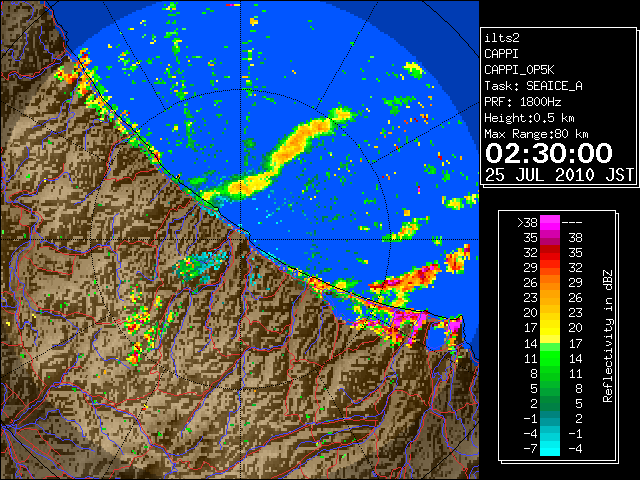Click the 'Max Range:80 km' line
Viewport: 640px width, 480px height.
pyautogui.click(x=536, y=134)
